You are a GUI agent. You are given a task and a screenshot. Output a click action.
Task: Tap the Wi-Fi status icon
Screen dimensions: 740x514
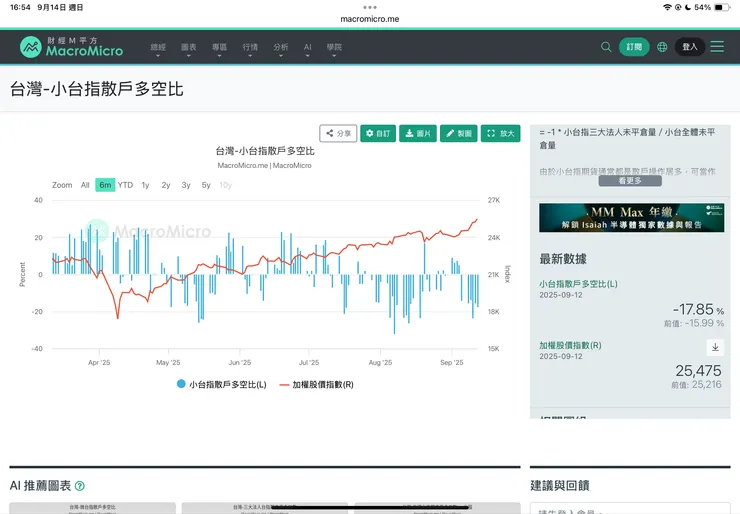click(667, 7)
